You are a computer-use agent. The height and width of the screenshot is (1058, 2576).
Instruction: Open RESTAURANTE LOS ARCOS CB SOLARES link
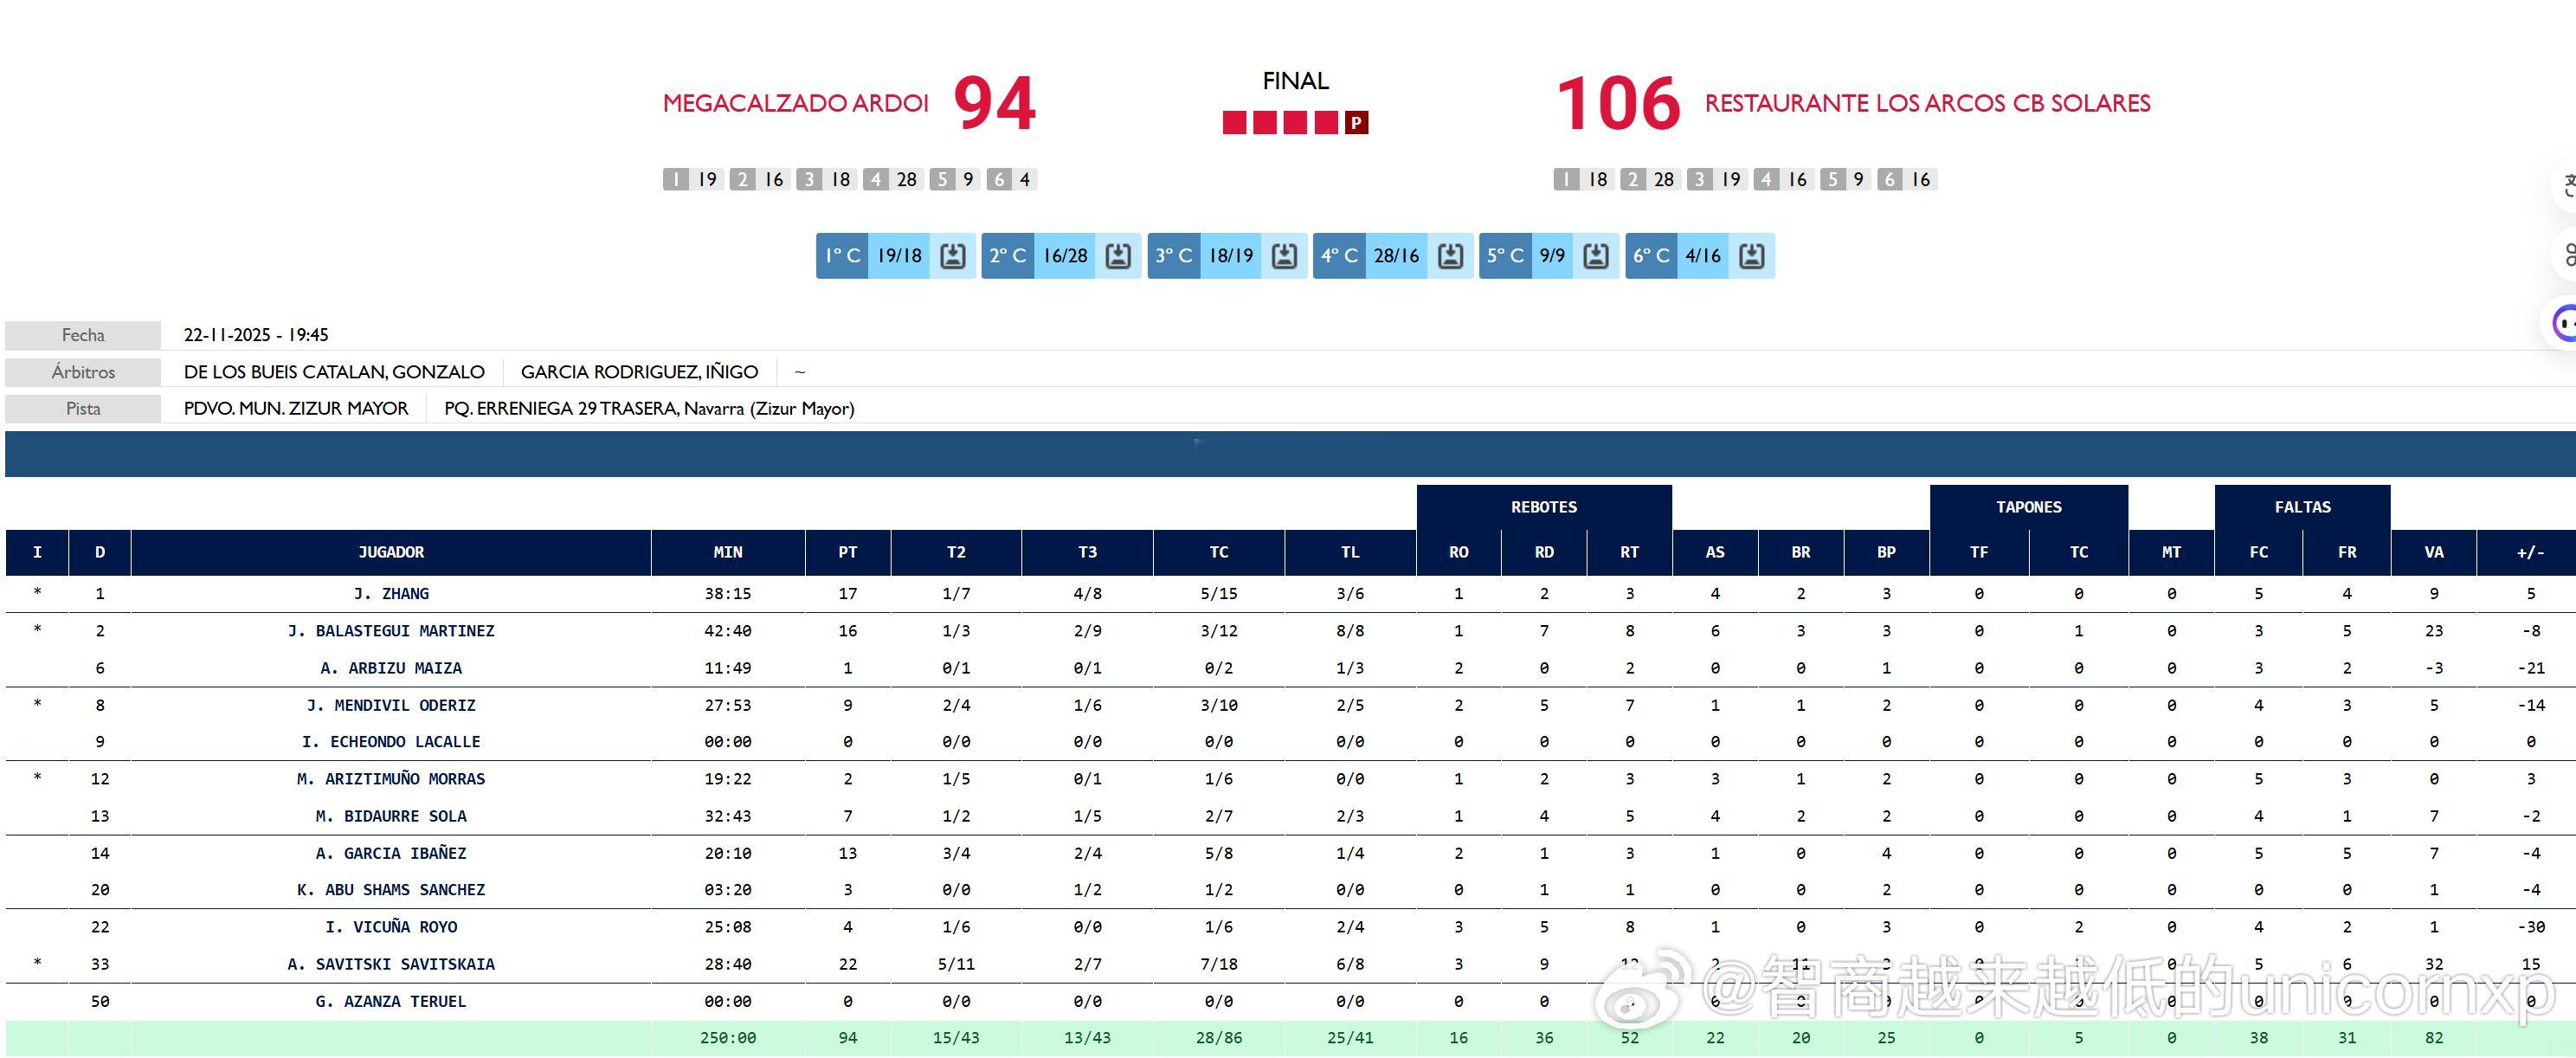tap(1927, 103)
